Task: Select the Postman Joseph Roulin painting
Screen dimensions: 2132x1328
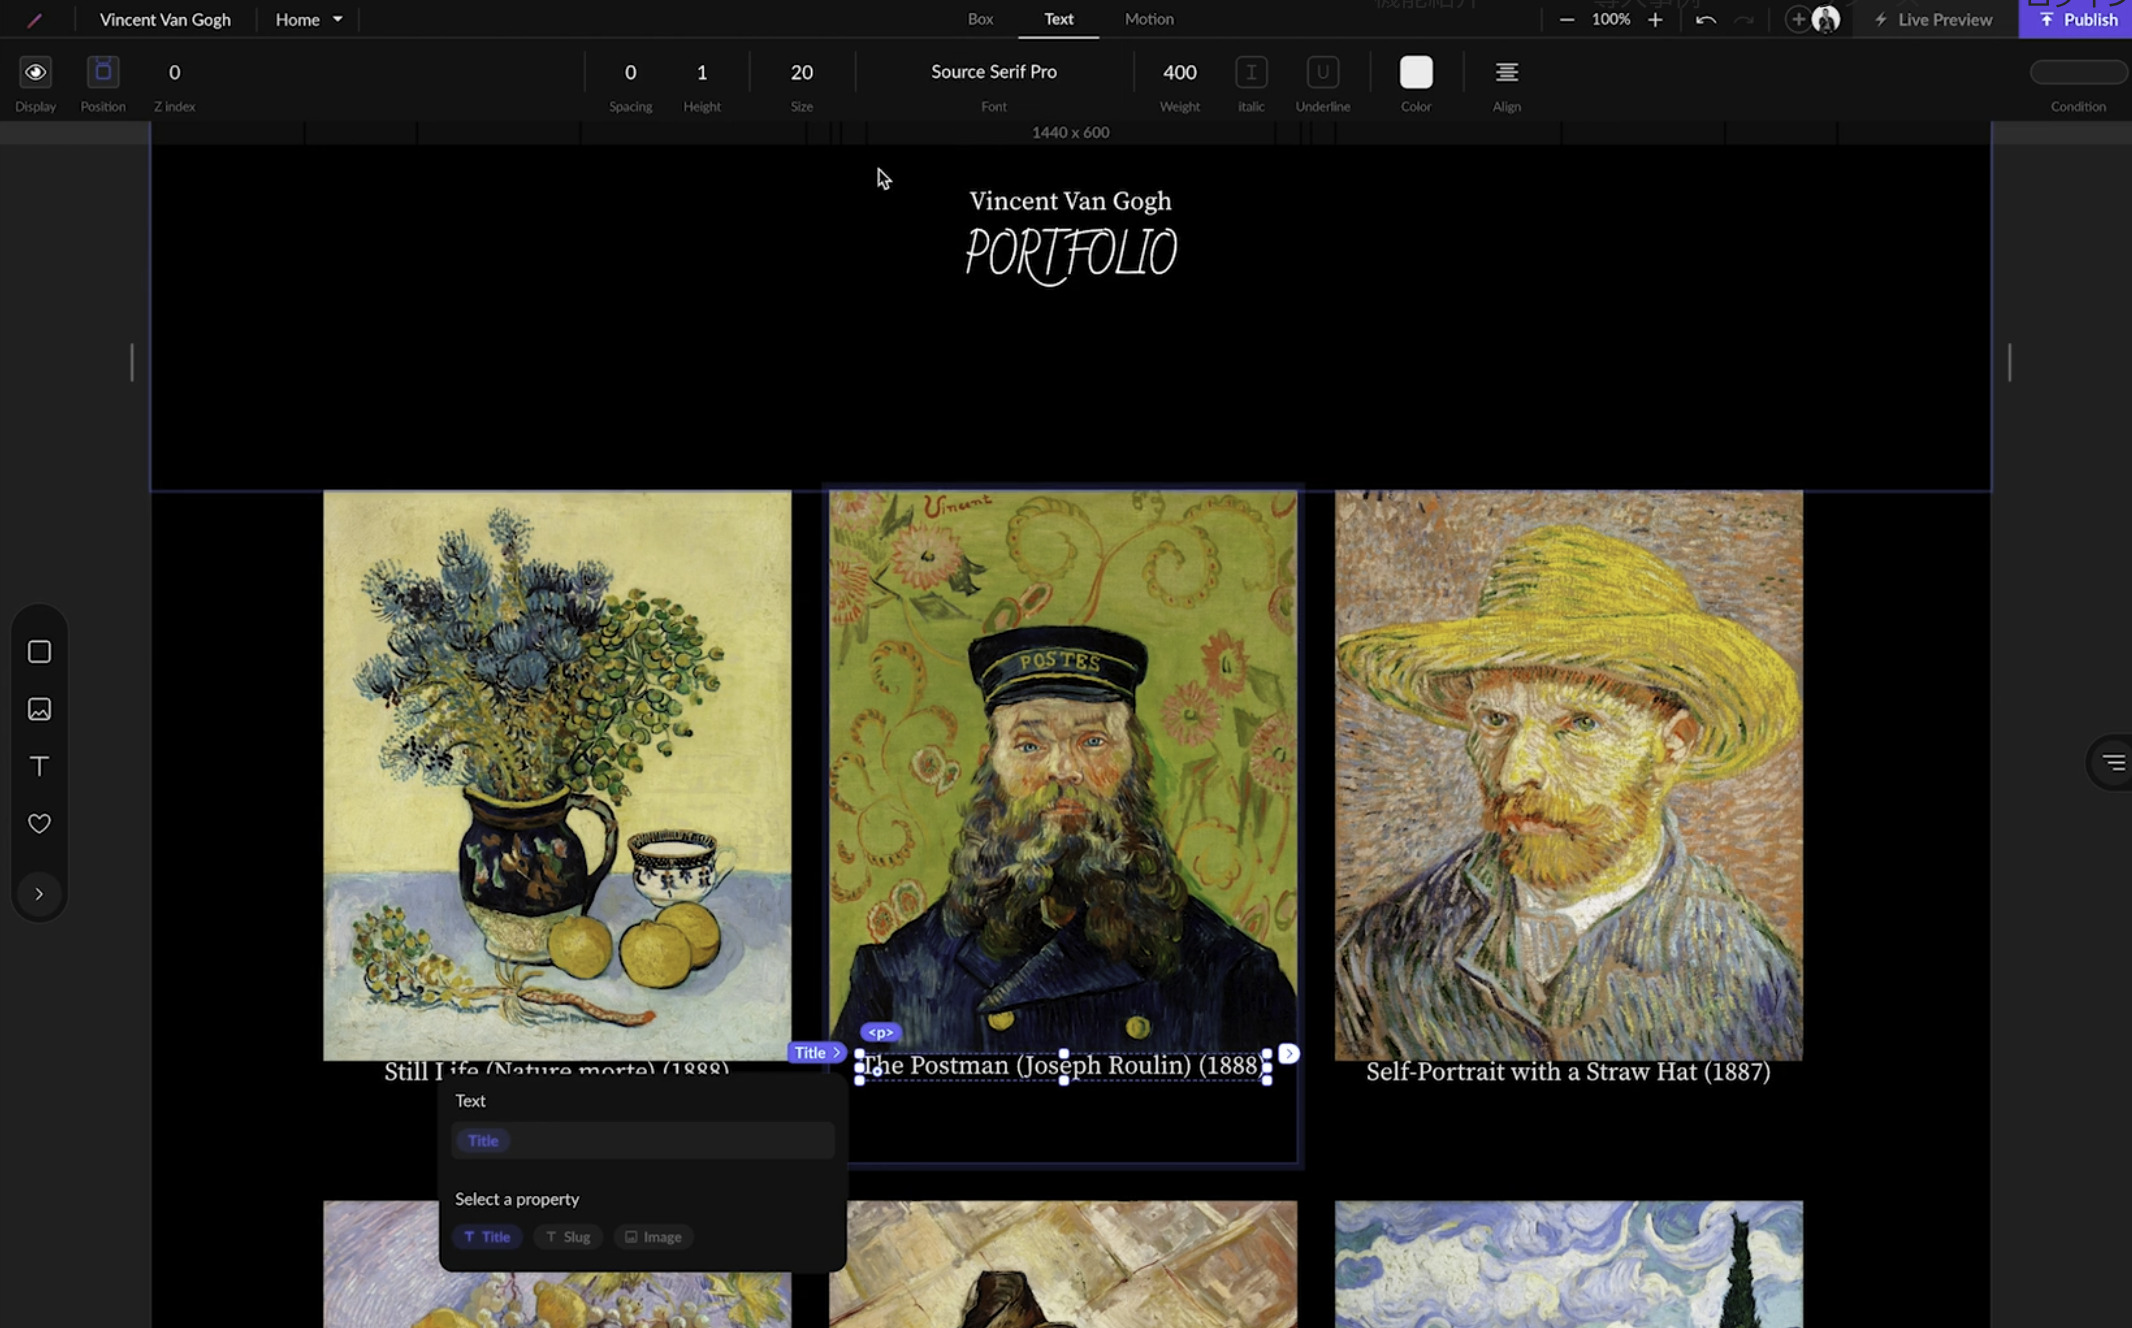Action: [x=1063, y=770]
